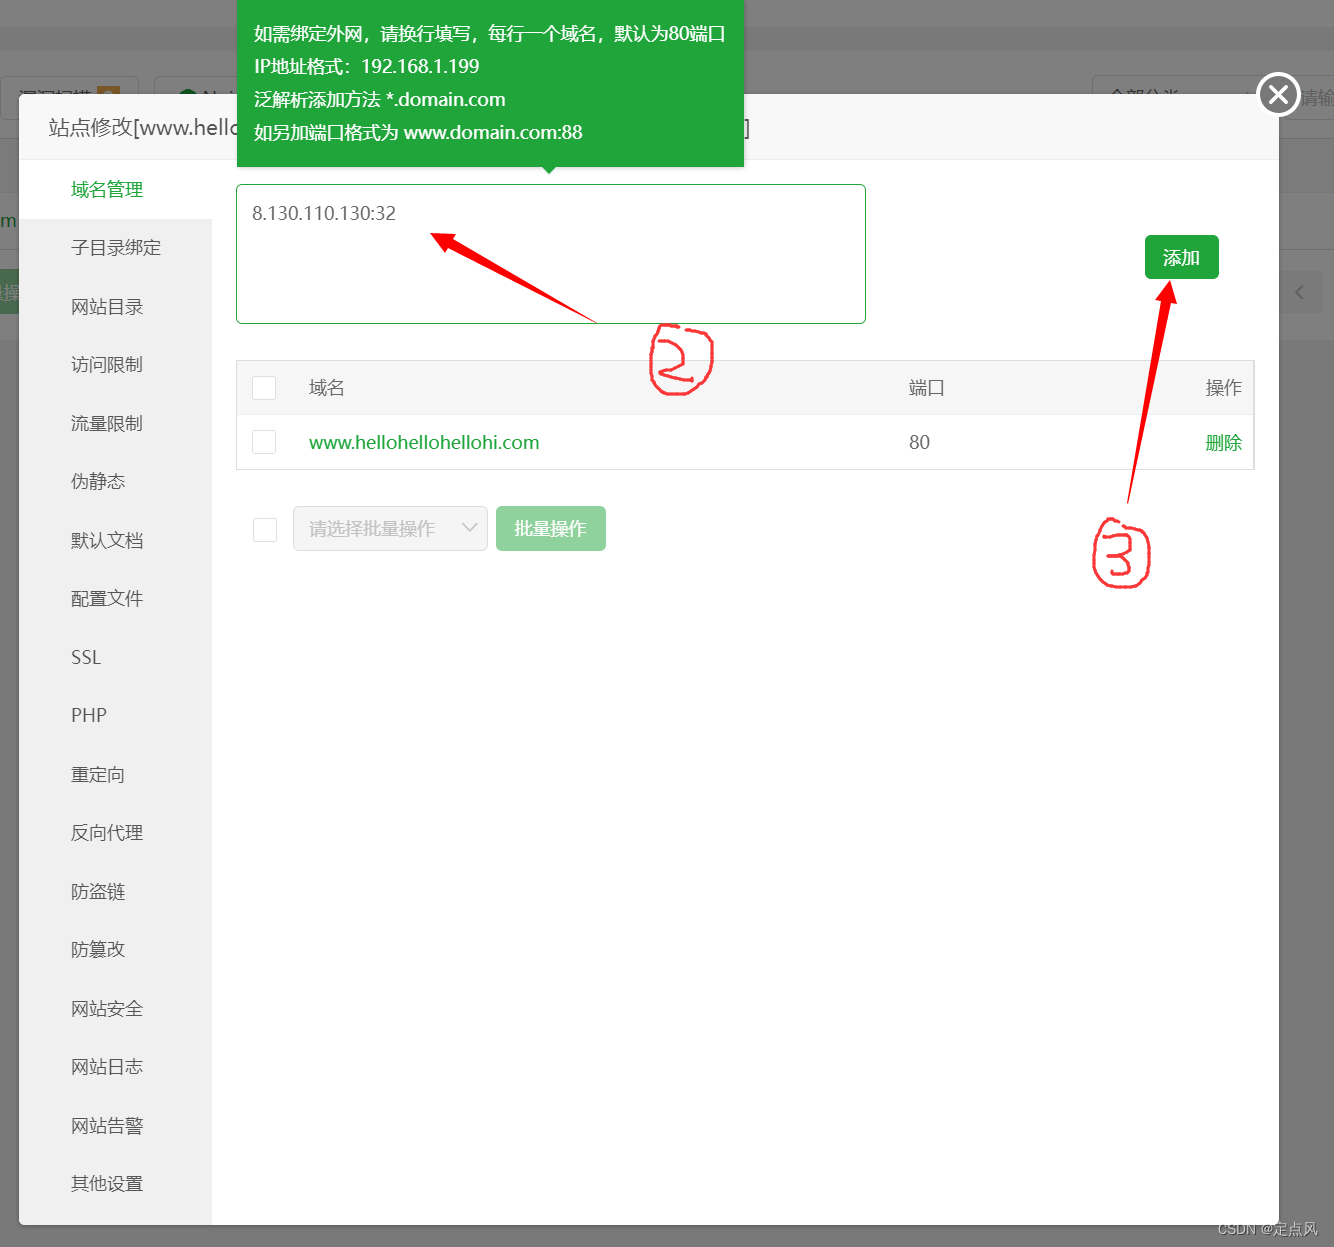Open the 默认文档 tab
1334x1247 pixels.
107,541
